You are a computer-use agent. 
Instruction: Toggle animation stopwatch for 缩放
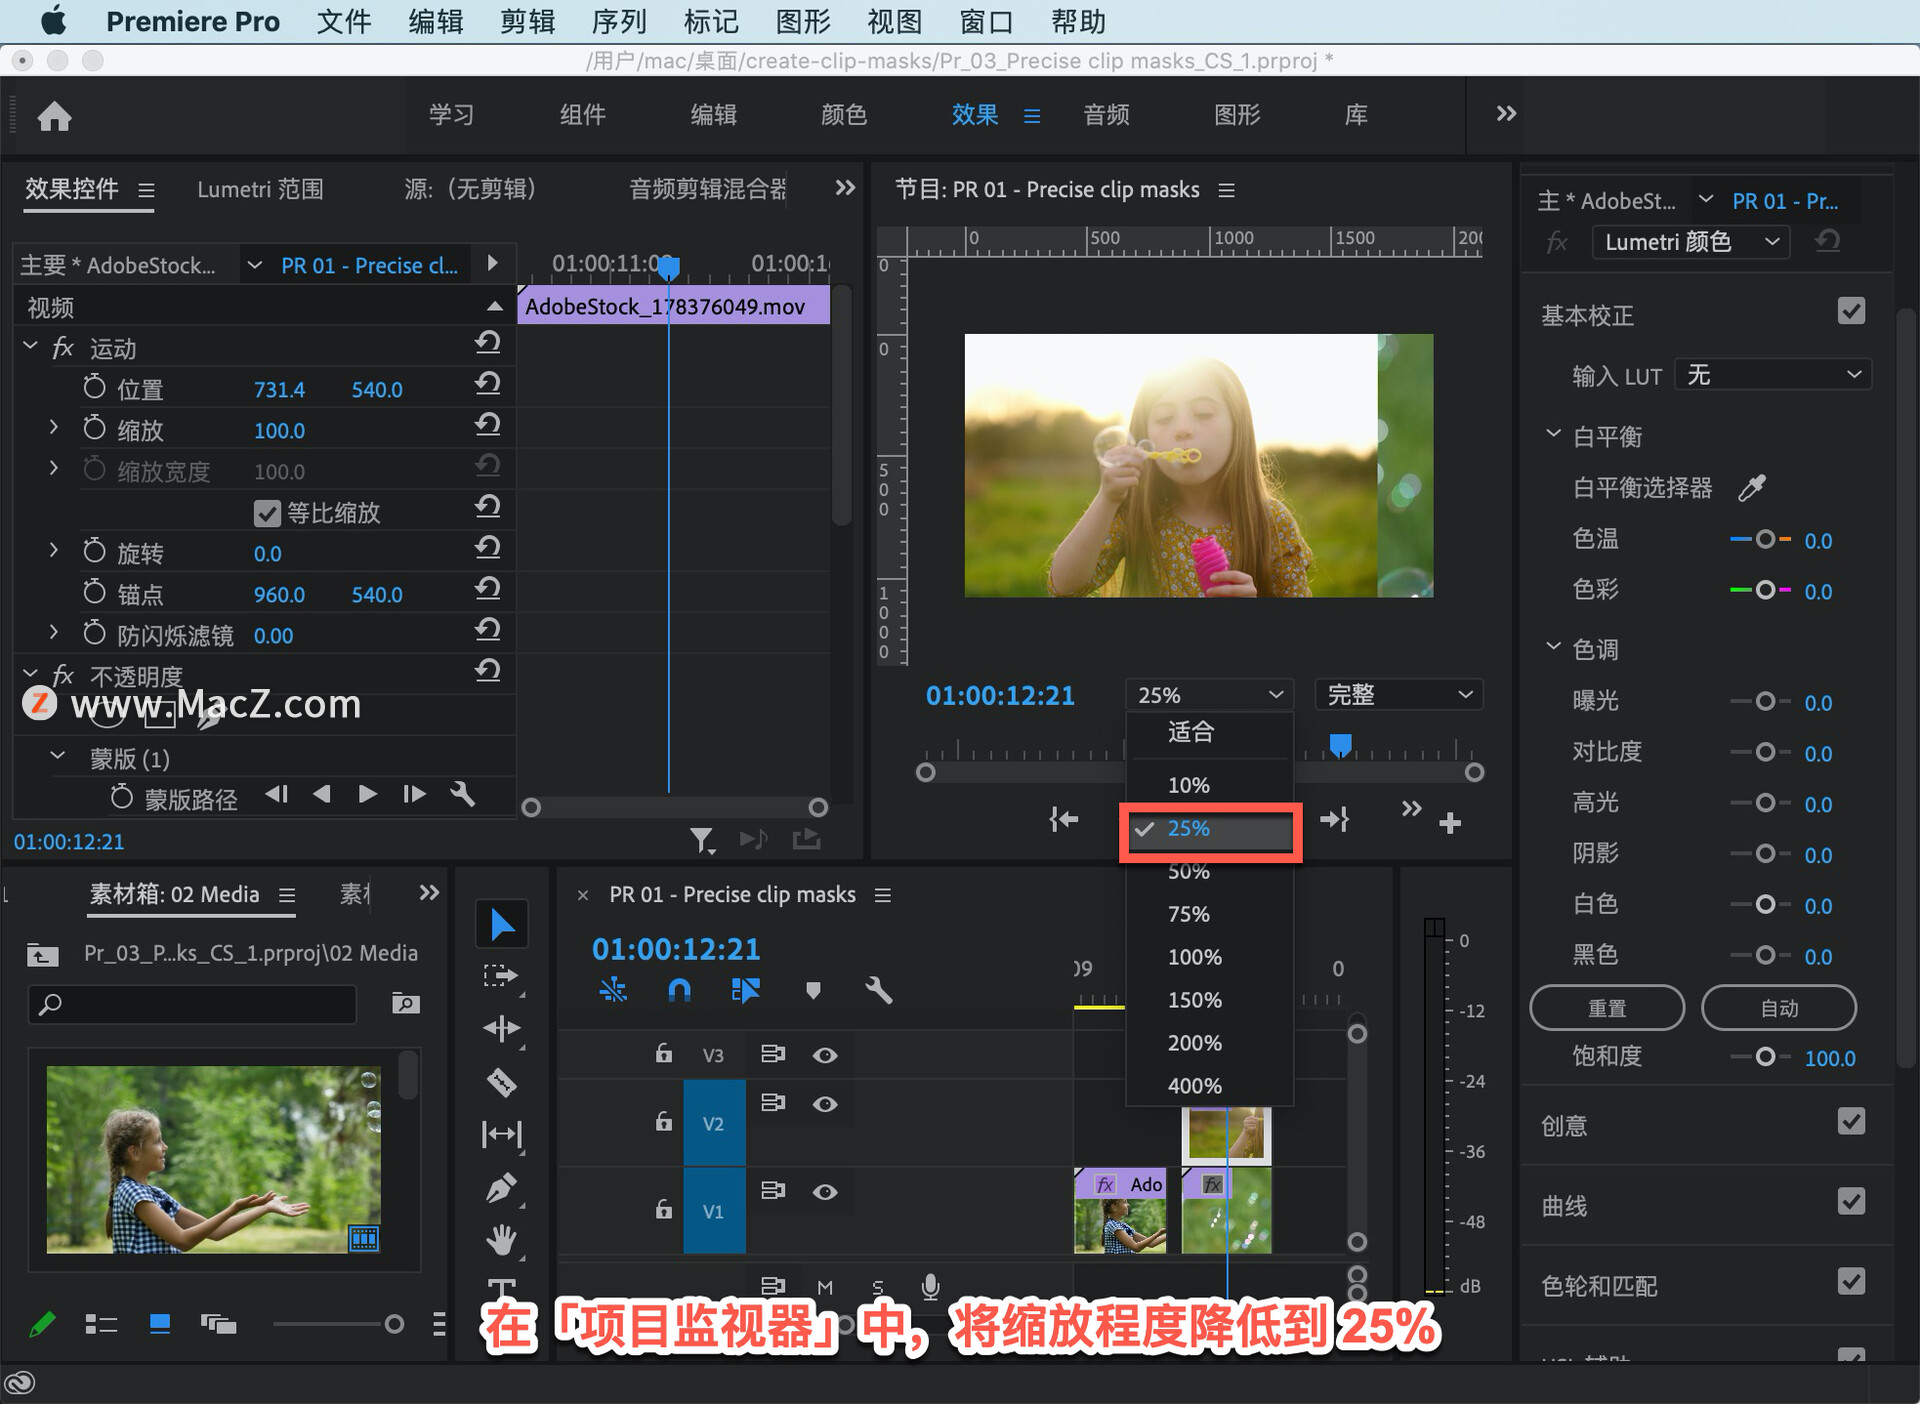[94, 428]
